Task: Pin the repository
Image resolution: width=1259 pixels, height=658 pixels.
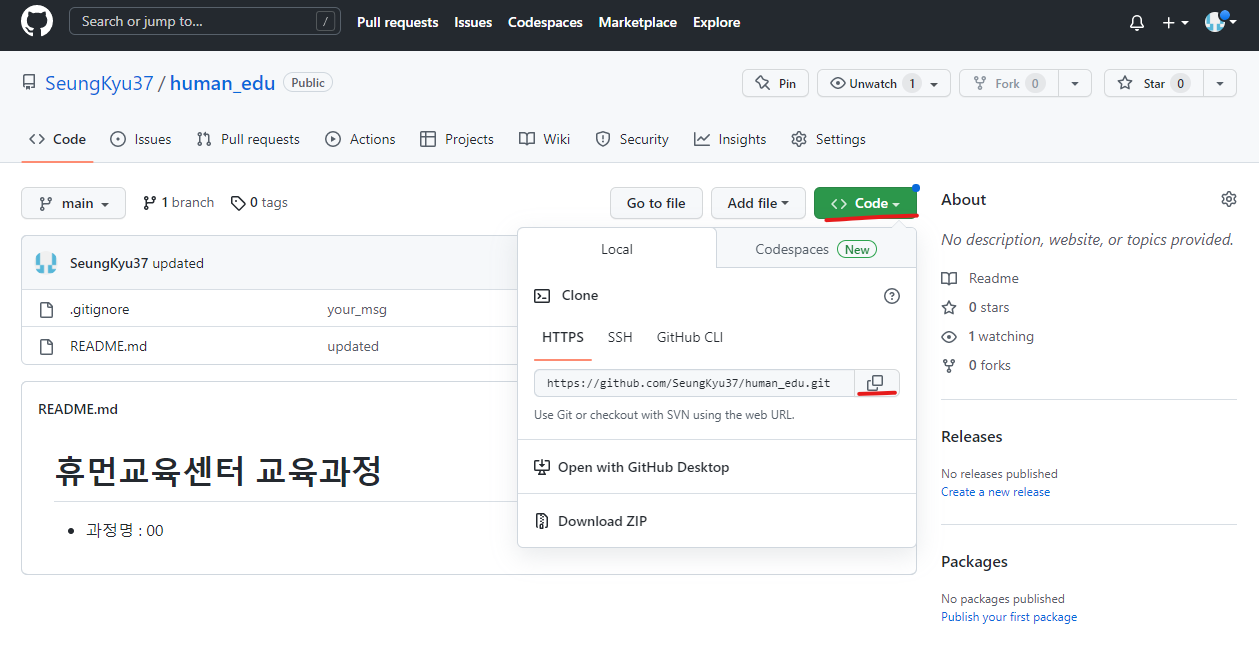Action: coord(775,83)
